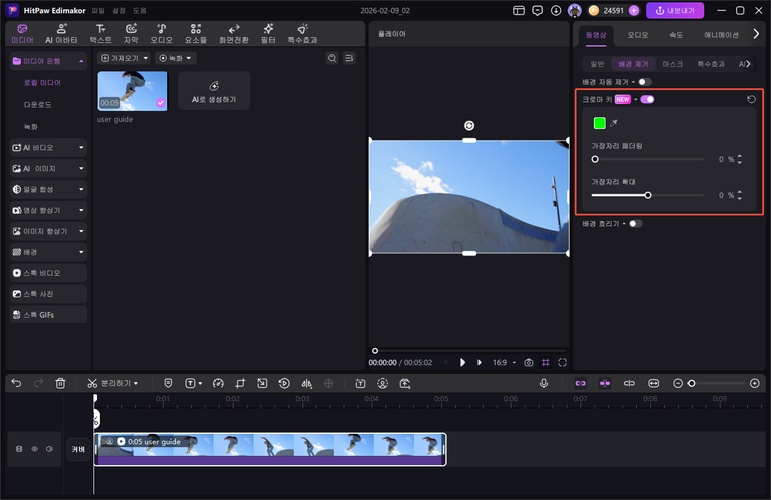Toggle the 크로마 키 switch off
Screen dimensions: 771x500
point(647,100)
